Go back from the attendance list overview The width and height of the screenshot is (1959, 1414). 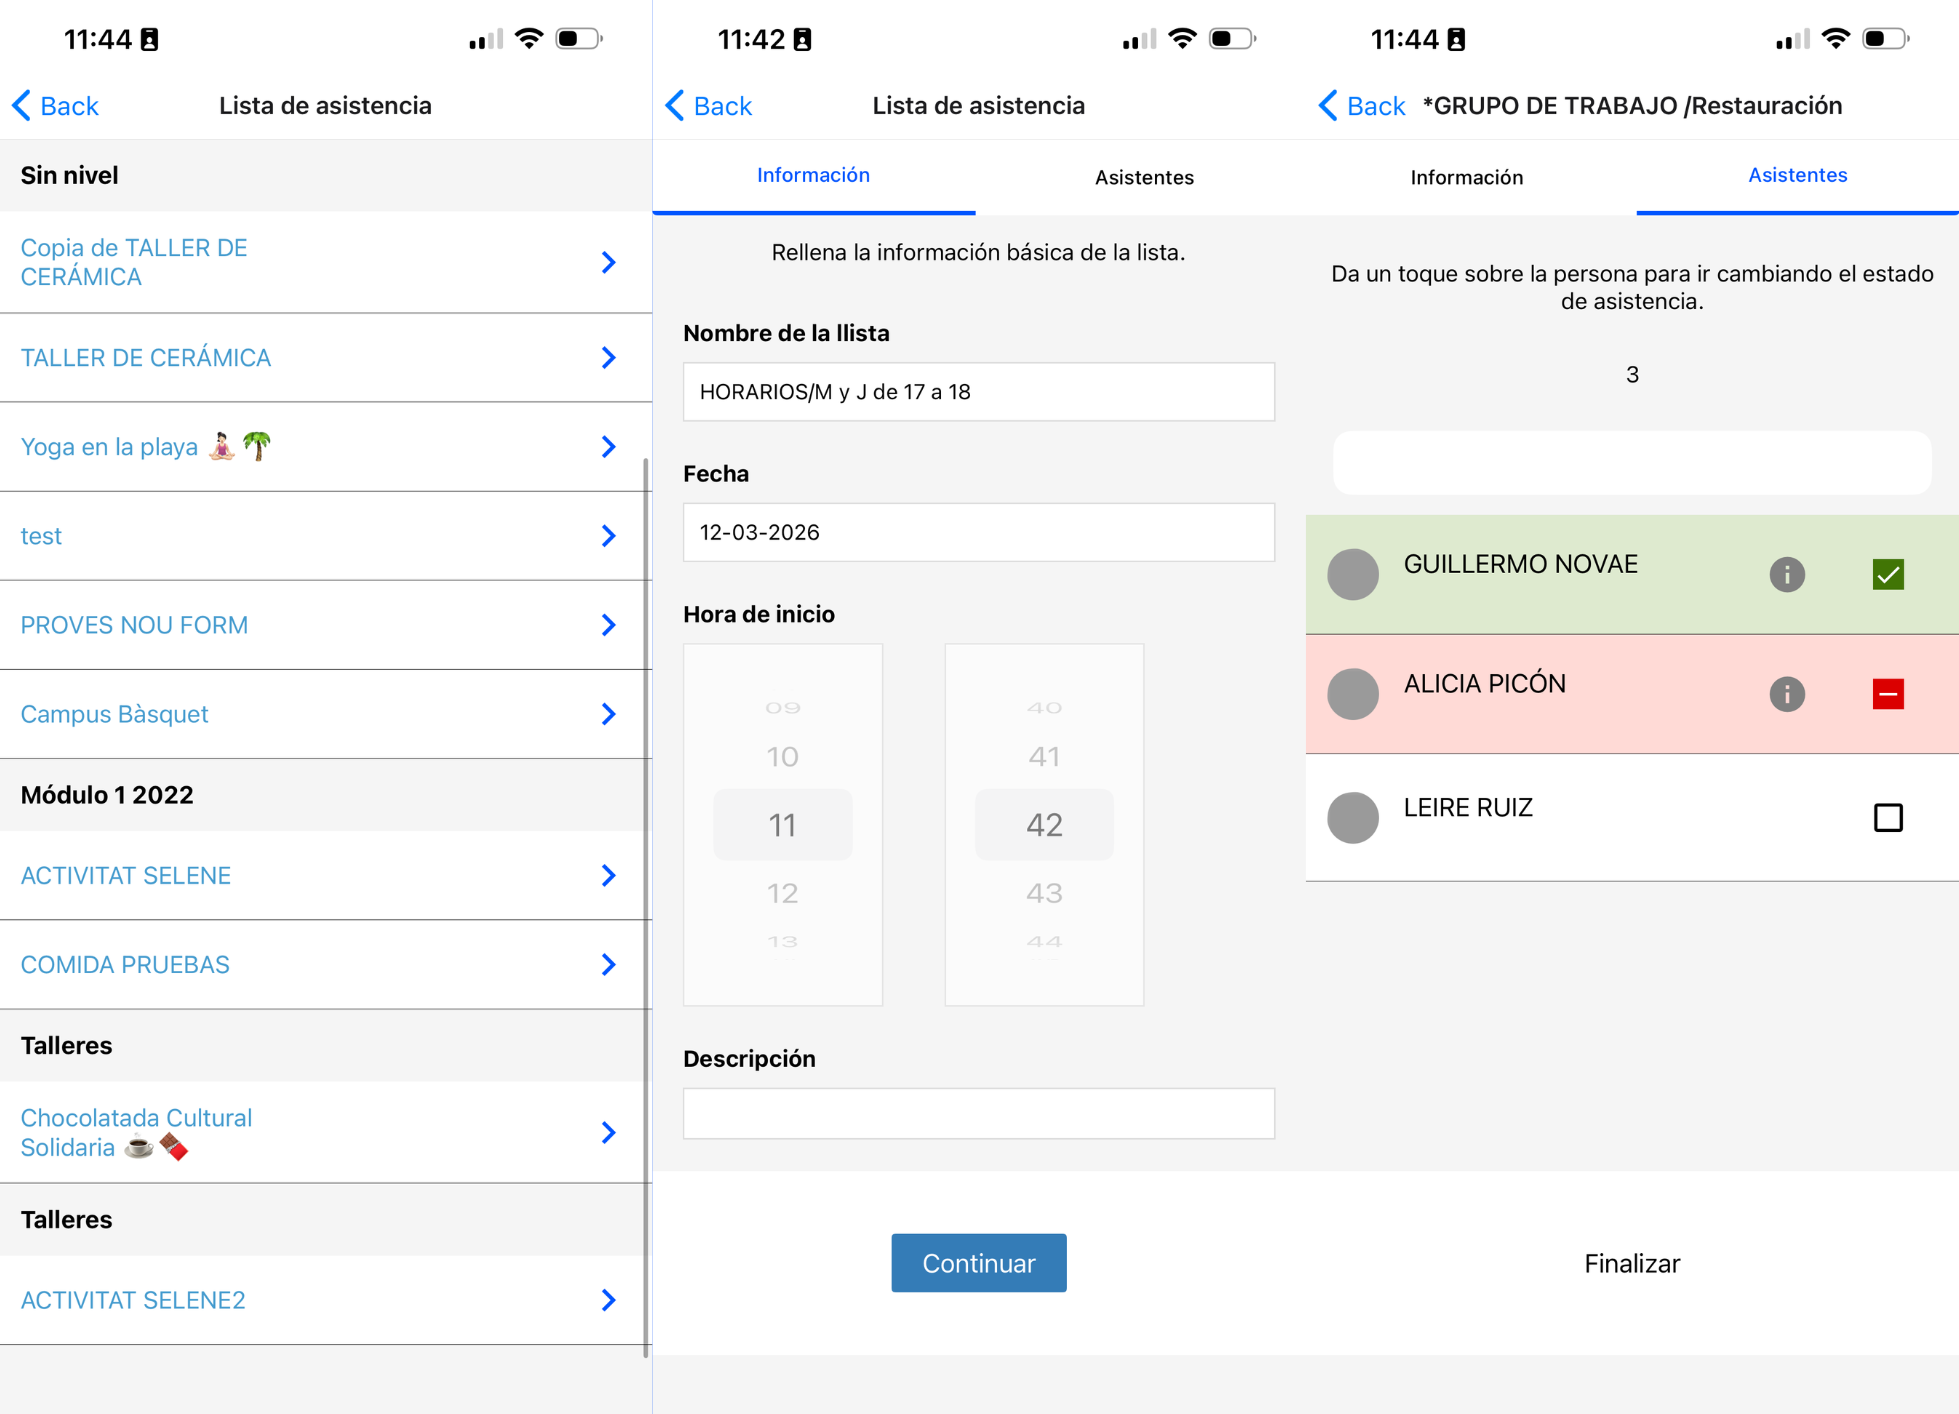click(x=56, y=106)
